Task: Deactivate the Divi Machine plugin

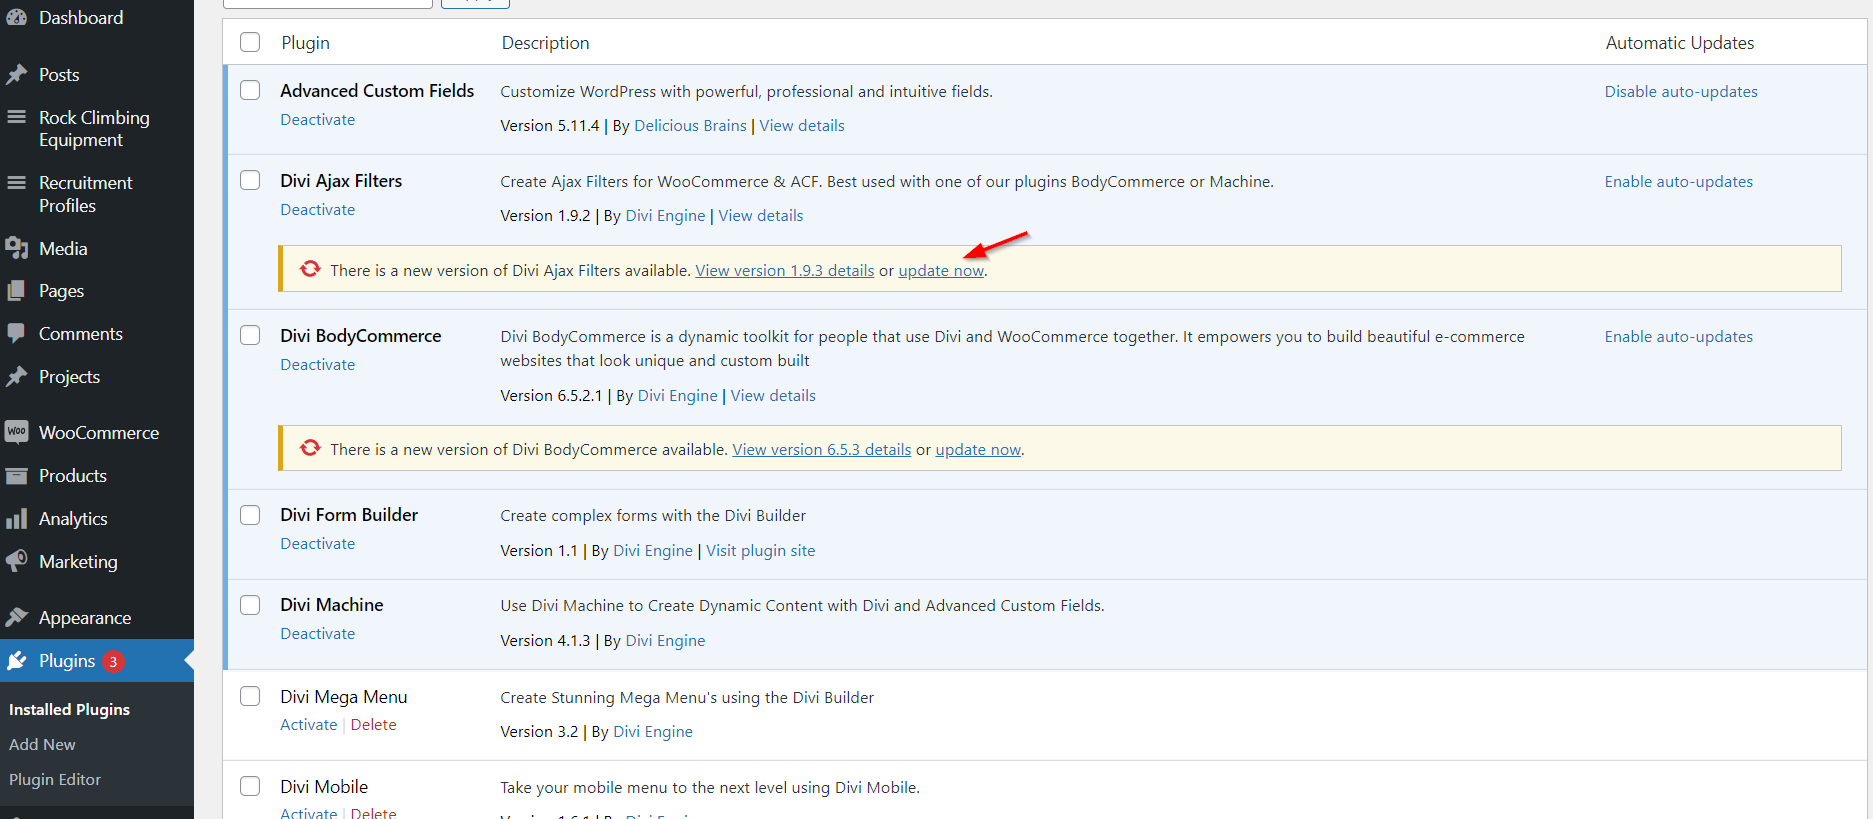Action: point(317,634)
